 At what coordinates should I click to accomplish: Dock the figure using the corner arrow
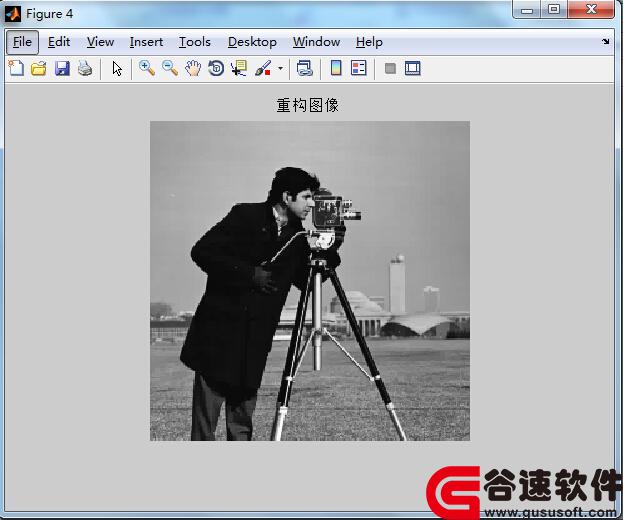(x=606, y=41)
